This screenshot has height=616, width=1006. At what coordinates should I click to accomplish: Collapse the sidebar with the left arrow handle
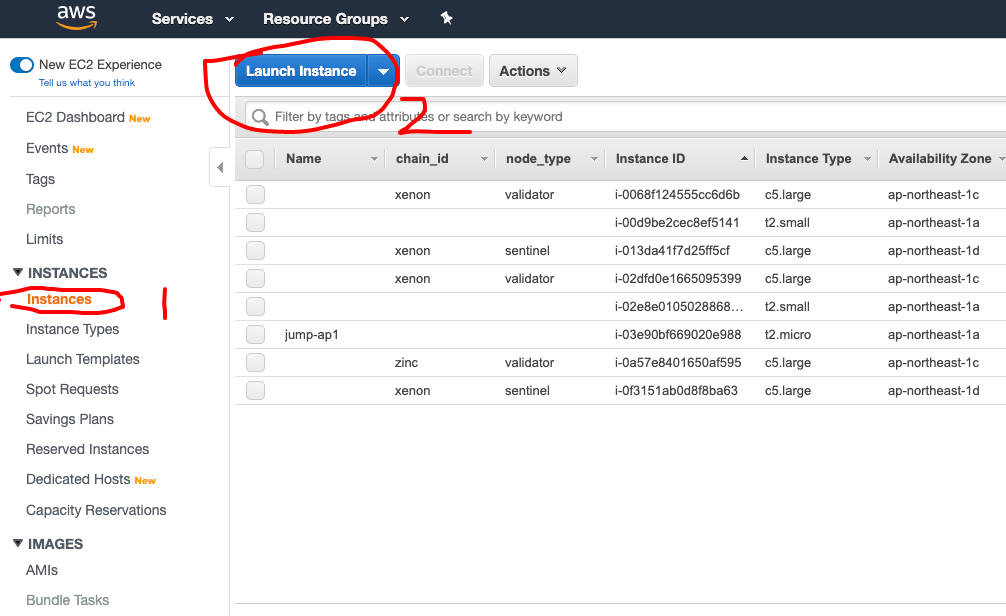coord(220,167)
